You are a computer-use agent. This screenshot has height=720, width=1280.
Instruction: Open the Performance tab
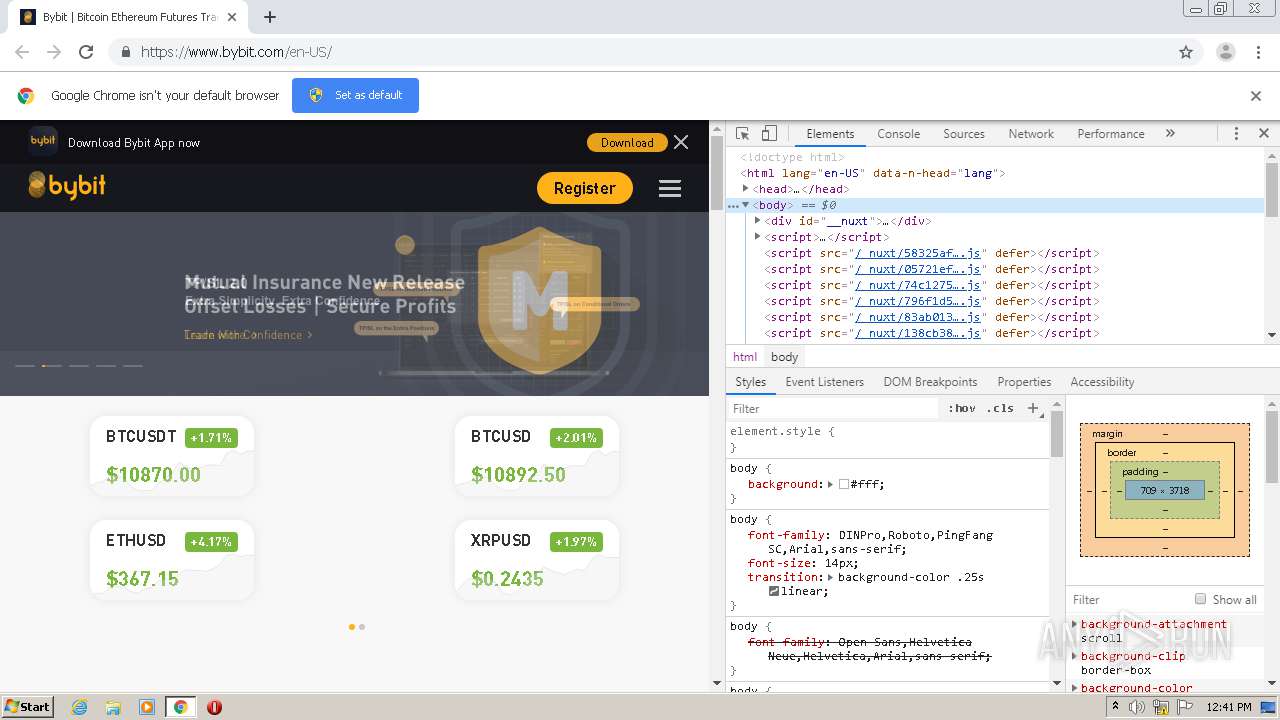(1110, 133)
